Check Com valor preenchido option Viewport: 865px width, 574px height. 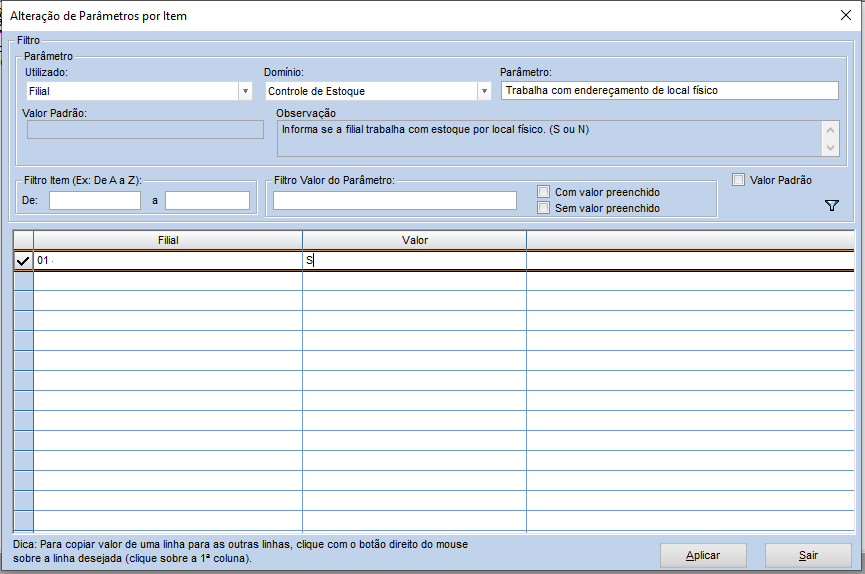click(x=543, y=192)
